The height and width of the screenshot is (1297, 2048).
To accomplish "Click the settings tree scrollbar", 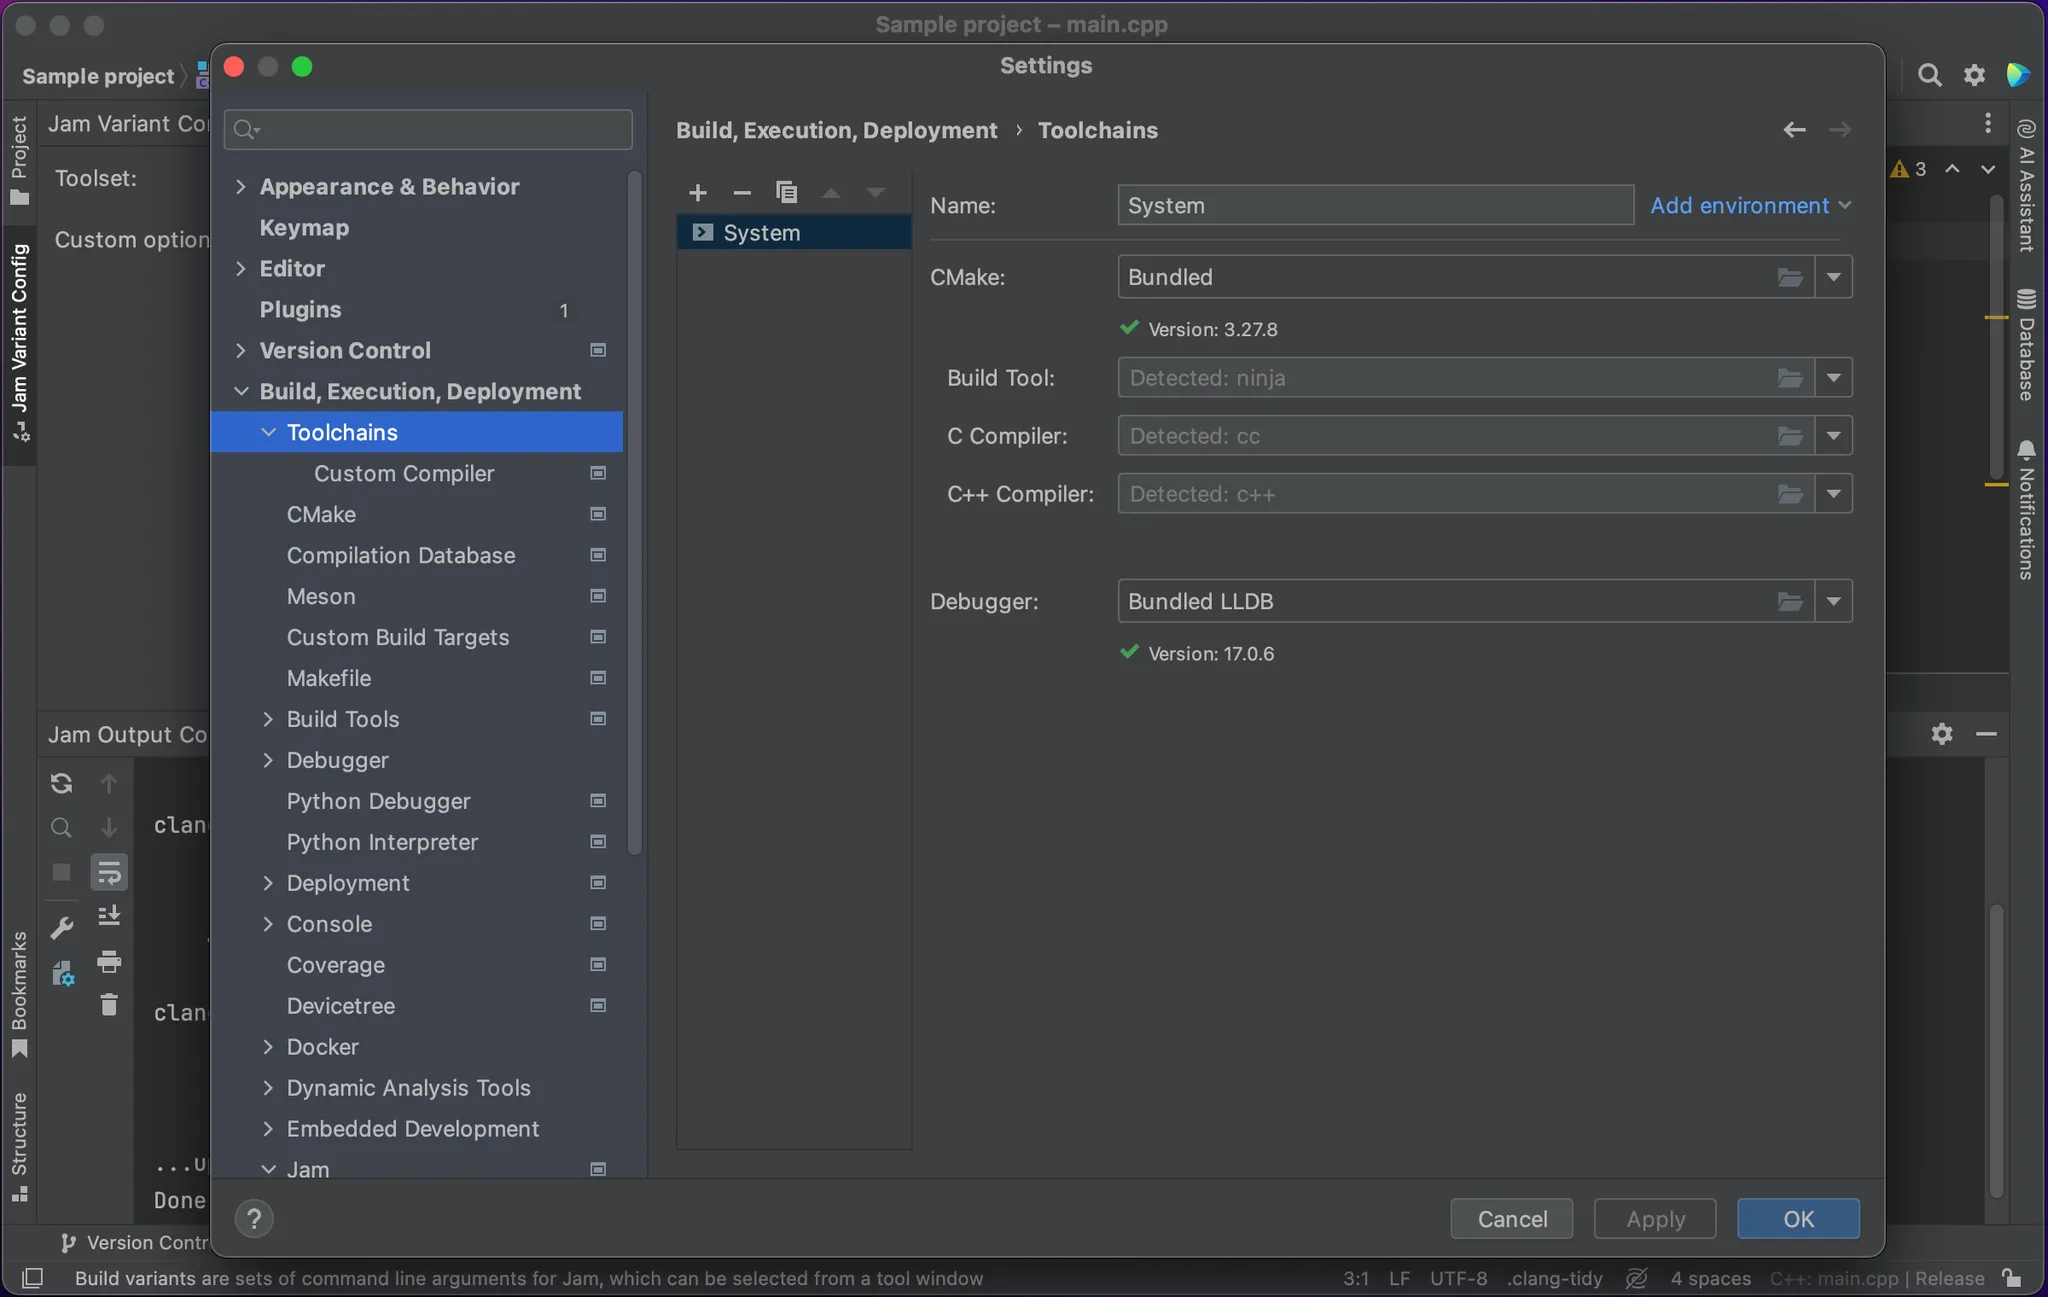I will click(634, 512).
